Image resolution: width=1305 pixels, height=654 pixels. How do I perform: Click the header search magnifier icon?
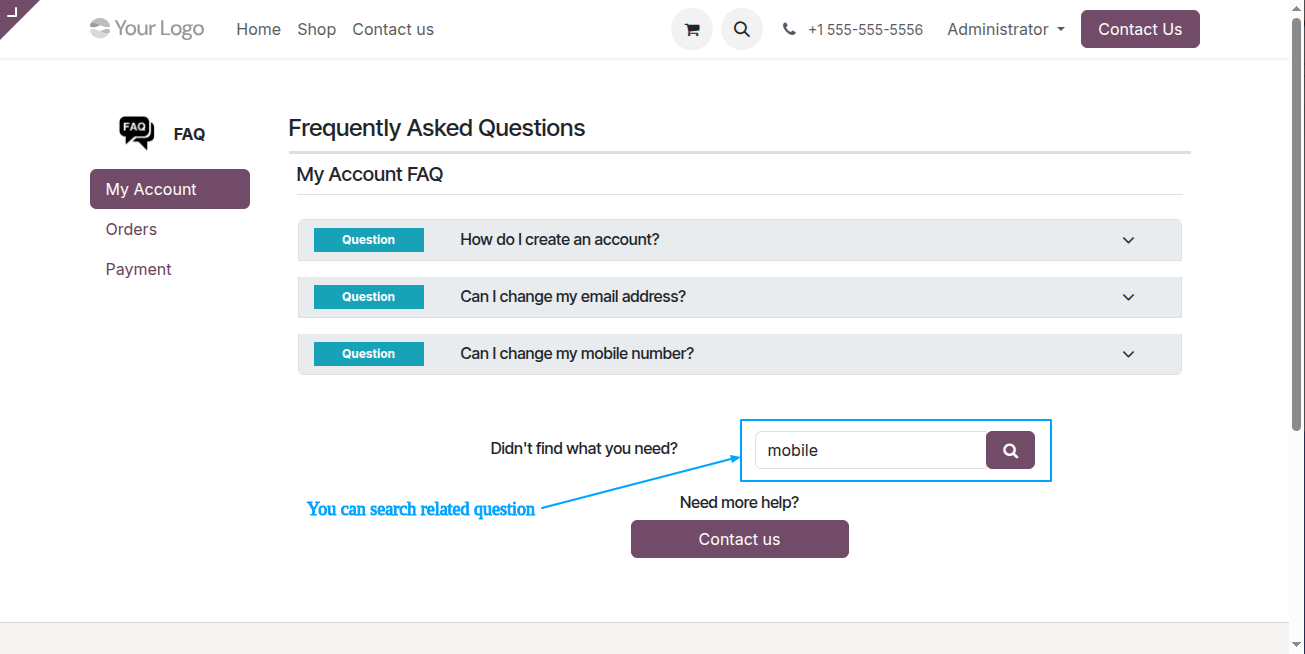click(x=741, y=29)
